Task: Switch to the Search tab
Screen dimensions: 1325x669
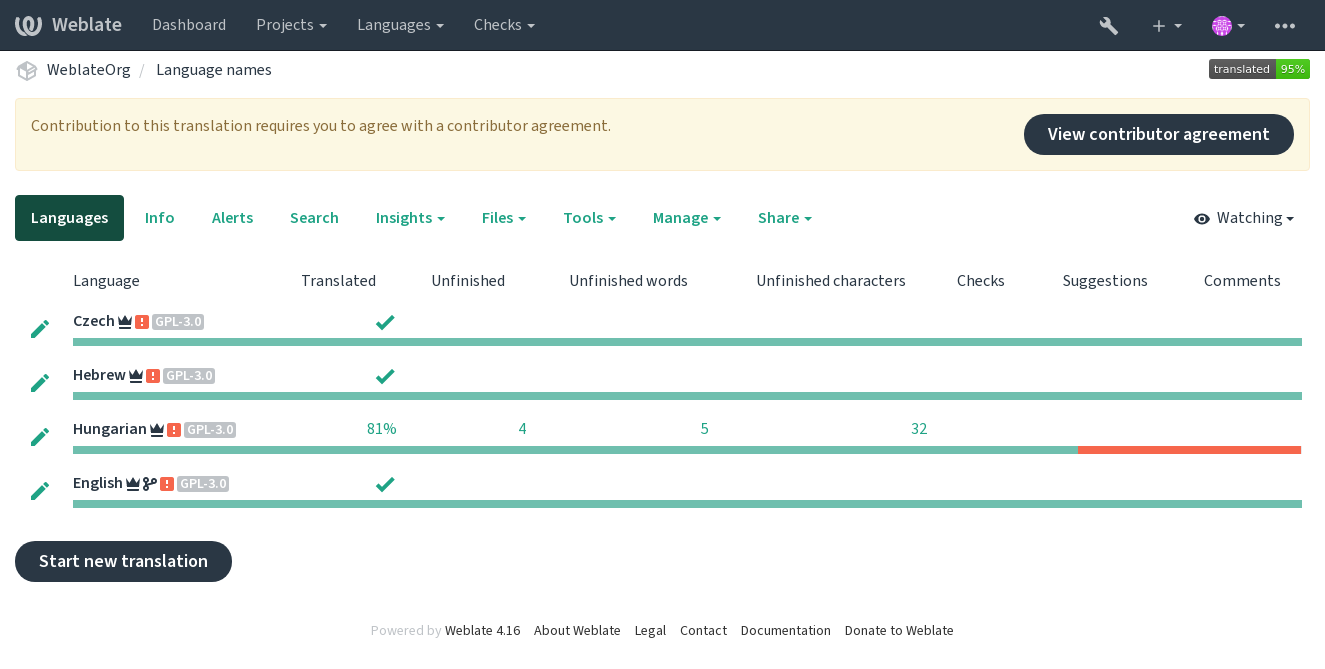Action: tap(314, 218)
